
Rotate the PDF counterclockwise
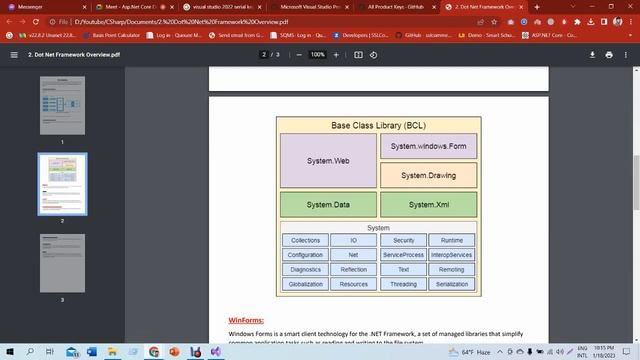click(373, 55)
